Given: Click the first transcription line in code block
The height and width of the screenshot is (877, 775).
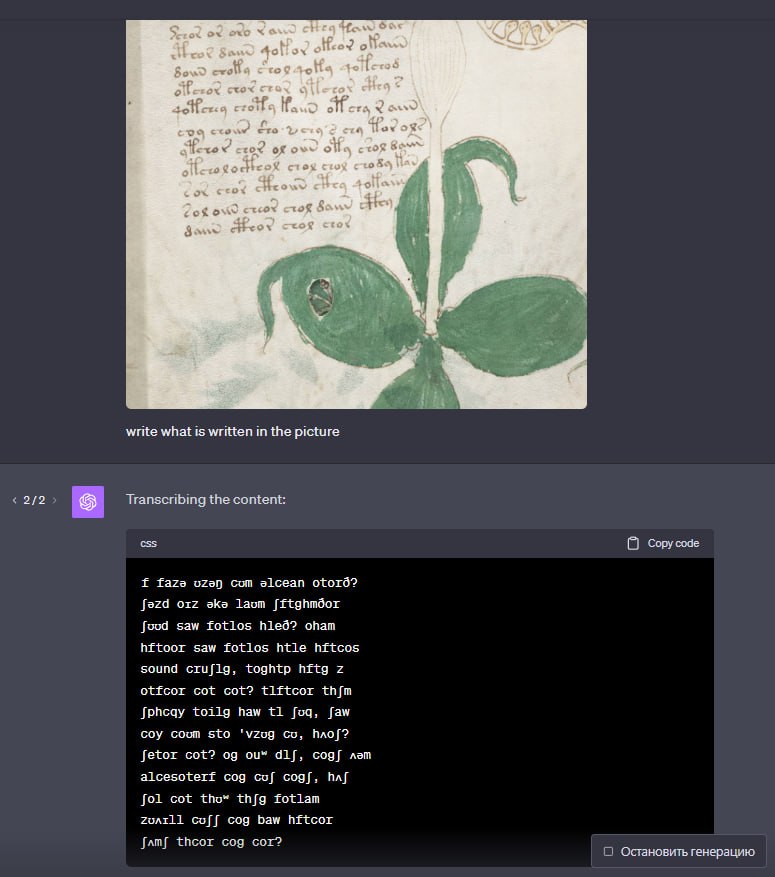Looking at the screenshot, I should (x=249, y=583).
